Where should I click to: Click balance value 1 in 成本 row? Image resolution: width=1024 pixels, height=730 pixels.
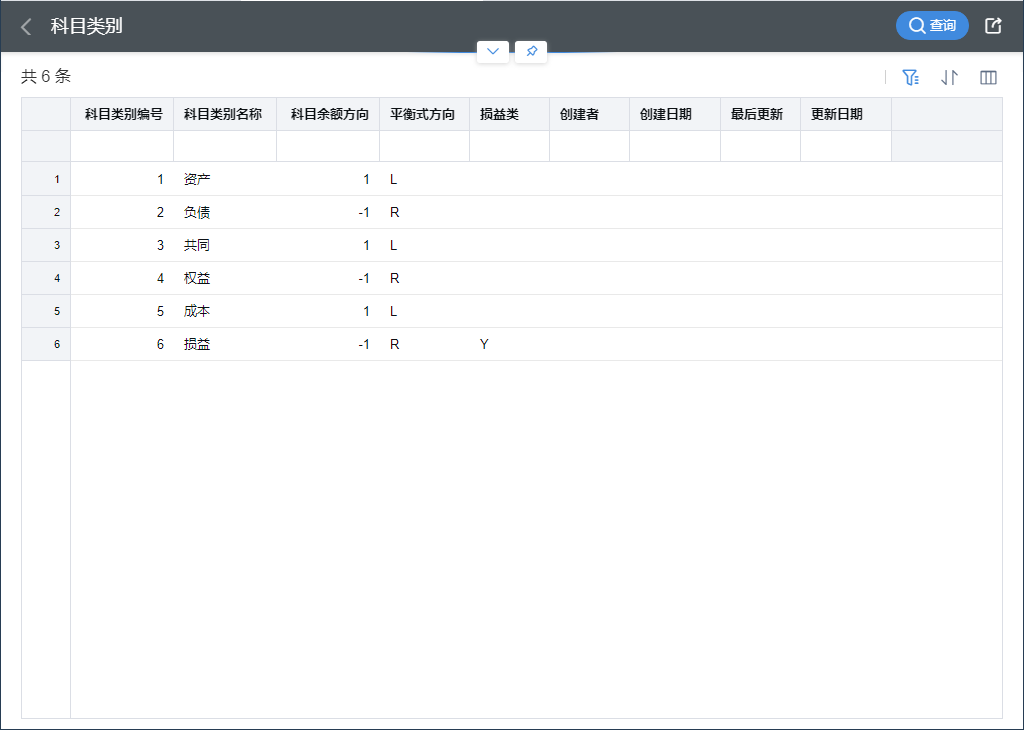pyautogui.click(x=366, y=311)
